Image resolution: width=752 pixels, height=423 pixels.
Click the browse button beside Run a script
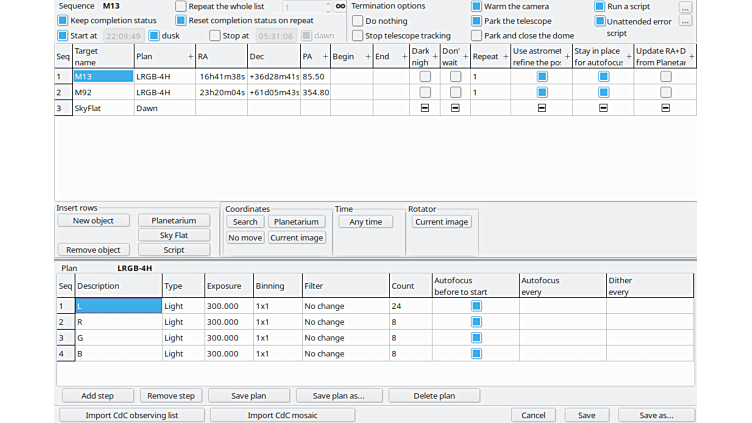click(685, 7)
